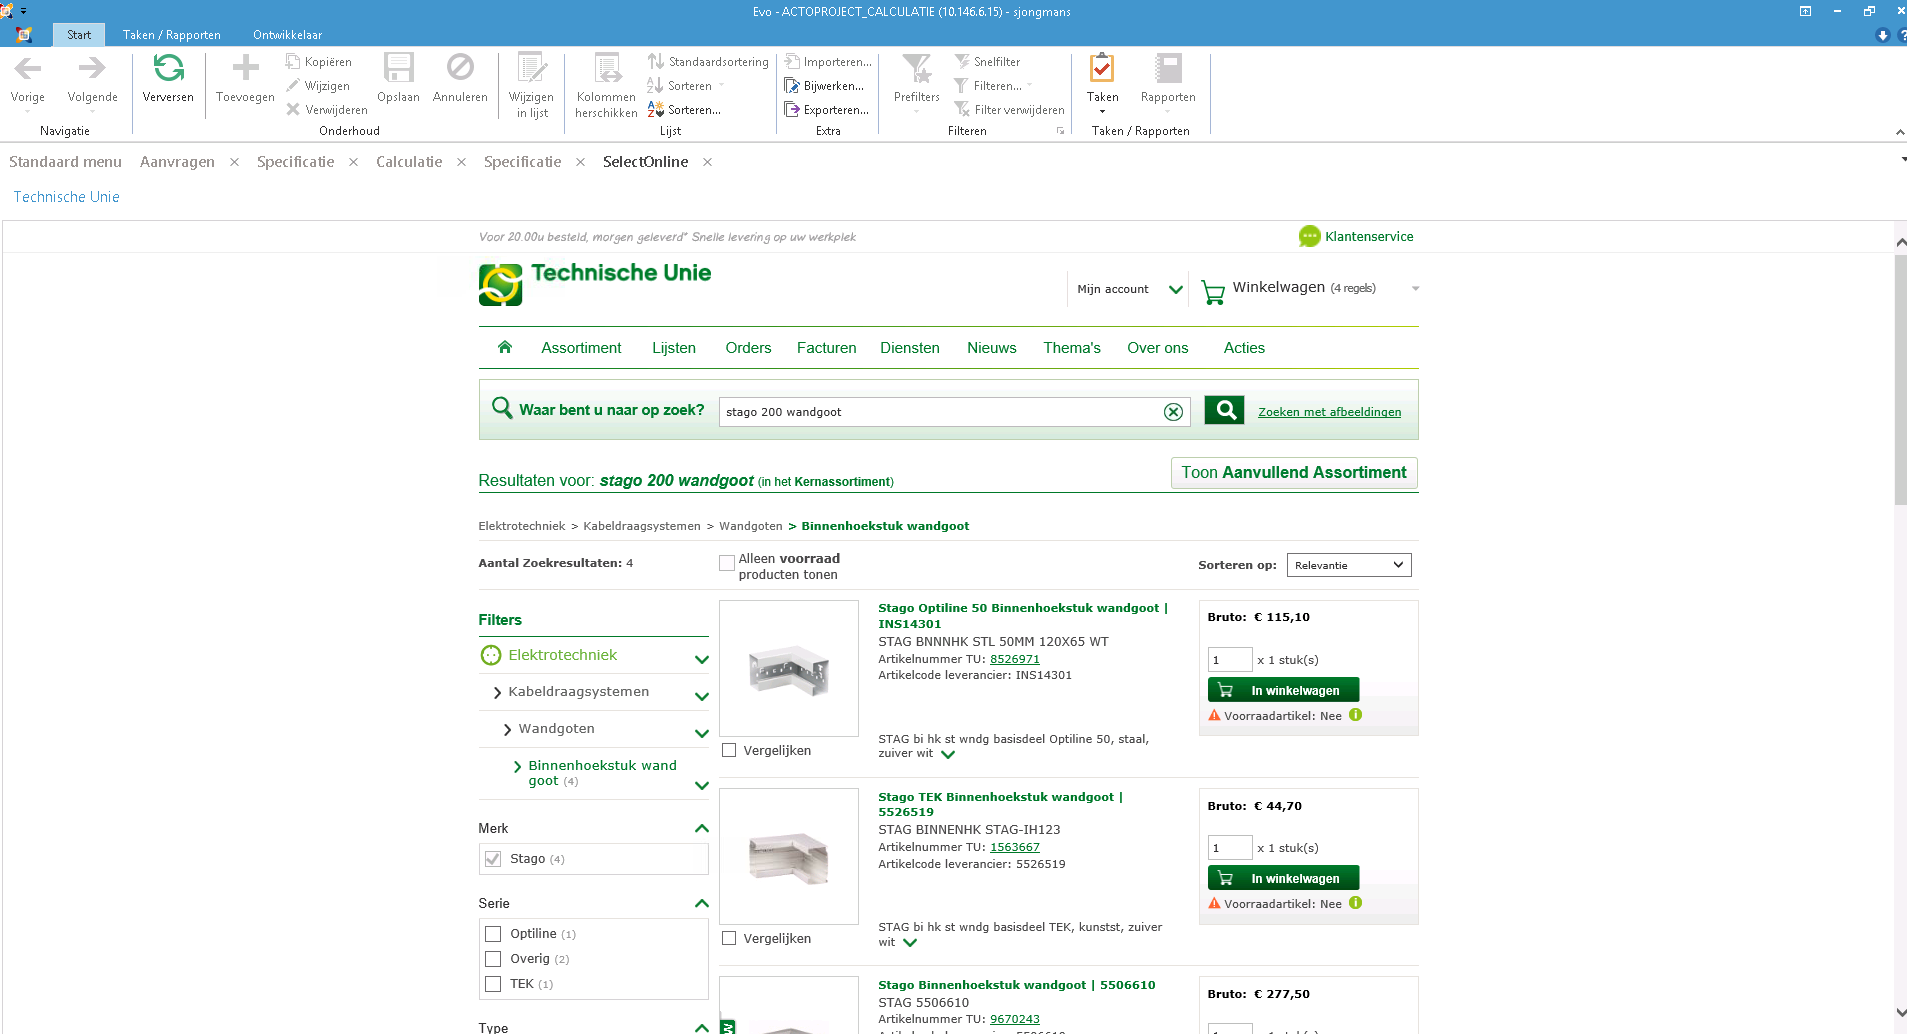1907x1034 pixels.
Task: Check Vergelijken for Stago Optiline 50
Action: (729, 750)
